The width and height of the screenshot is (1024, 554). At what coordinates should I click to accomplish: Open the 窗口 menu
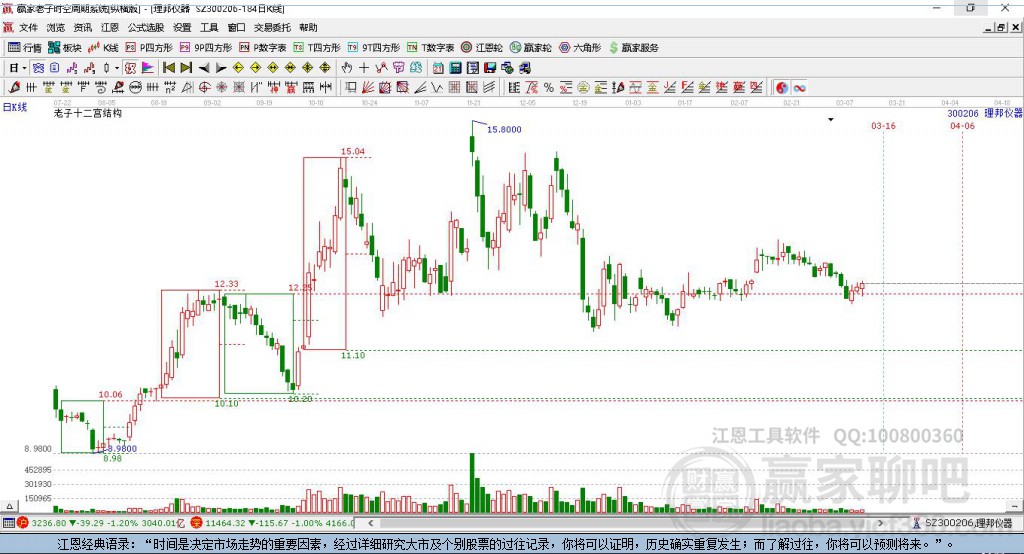click(236, 27)
